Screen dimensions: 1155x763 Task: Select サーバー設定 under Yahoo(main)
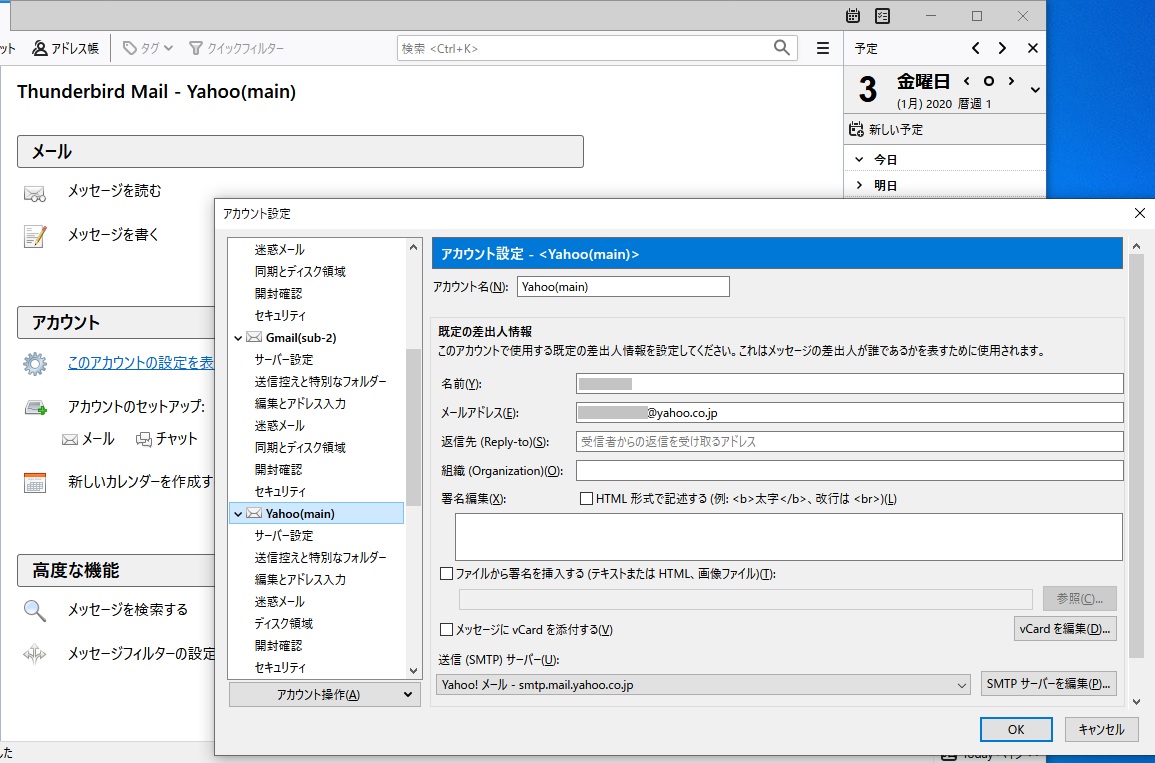point(283,536)
